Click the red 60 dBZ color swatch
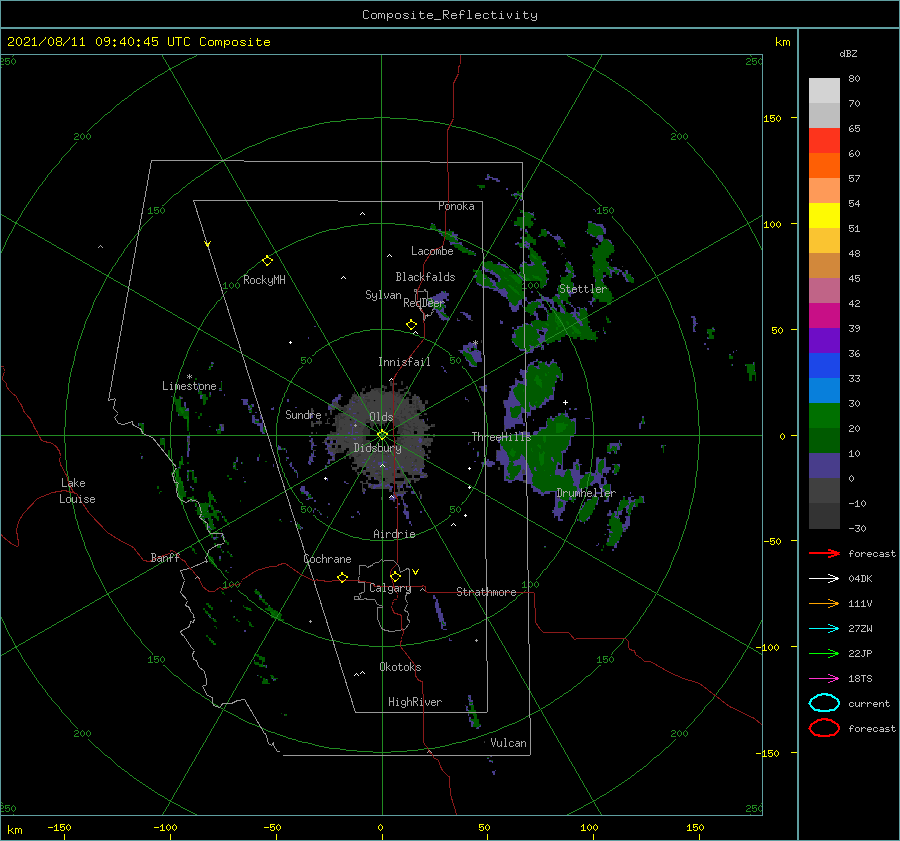Image resolution: width=900 pixels, height=841 pixels. (824, 141)
